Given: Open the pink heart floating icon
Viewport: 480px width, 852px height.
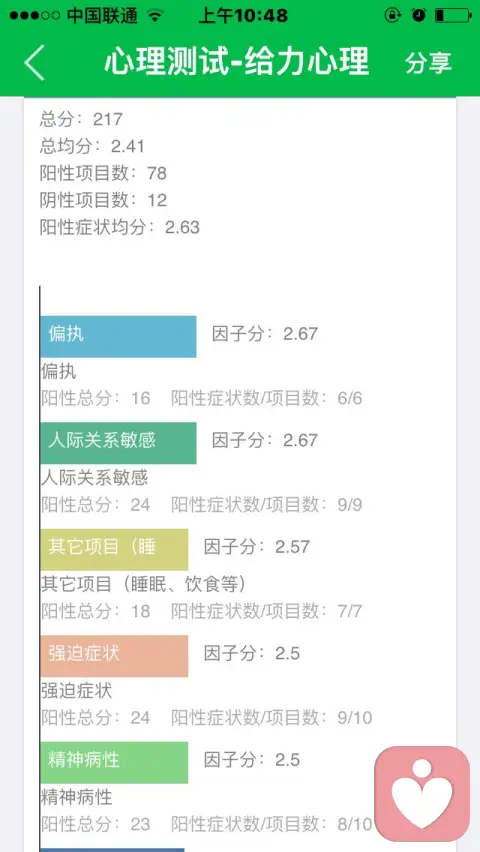Looking at the screenshot, I should pos(422,794).
